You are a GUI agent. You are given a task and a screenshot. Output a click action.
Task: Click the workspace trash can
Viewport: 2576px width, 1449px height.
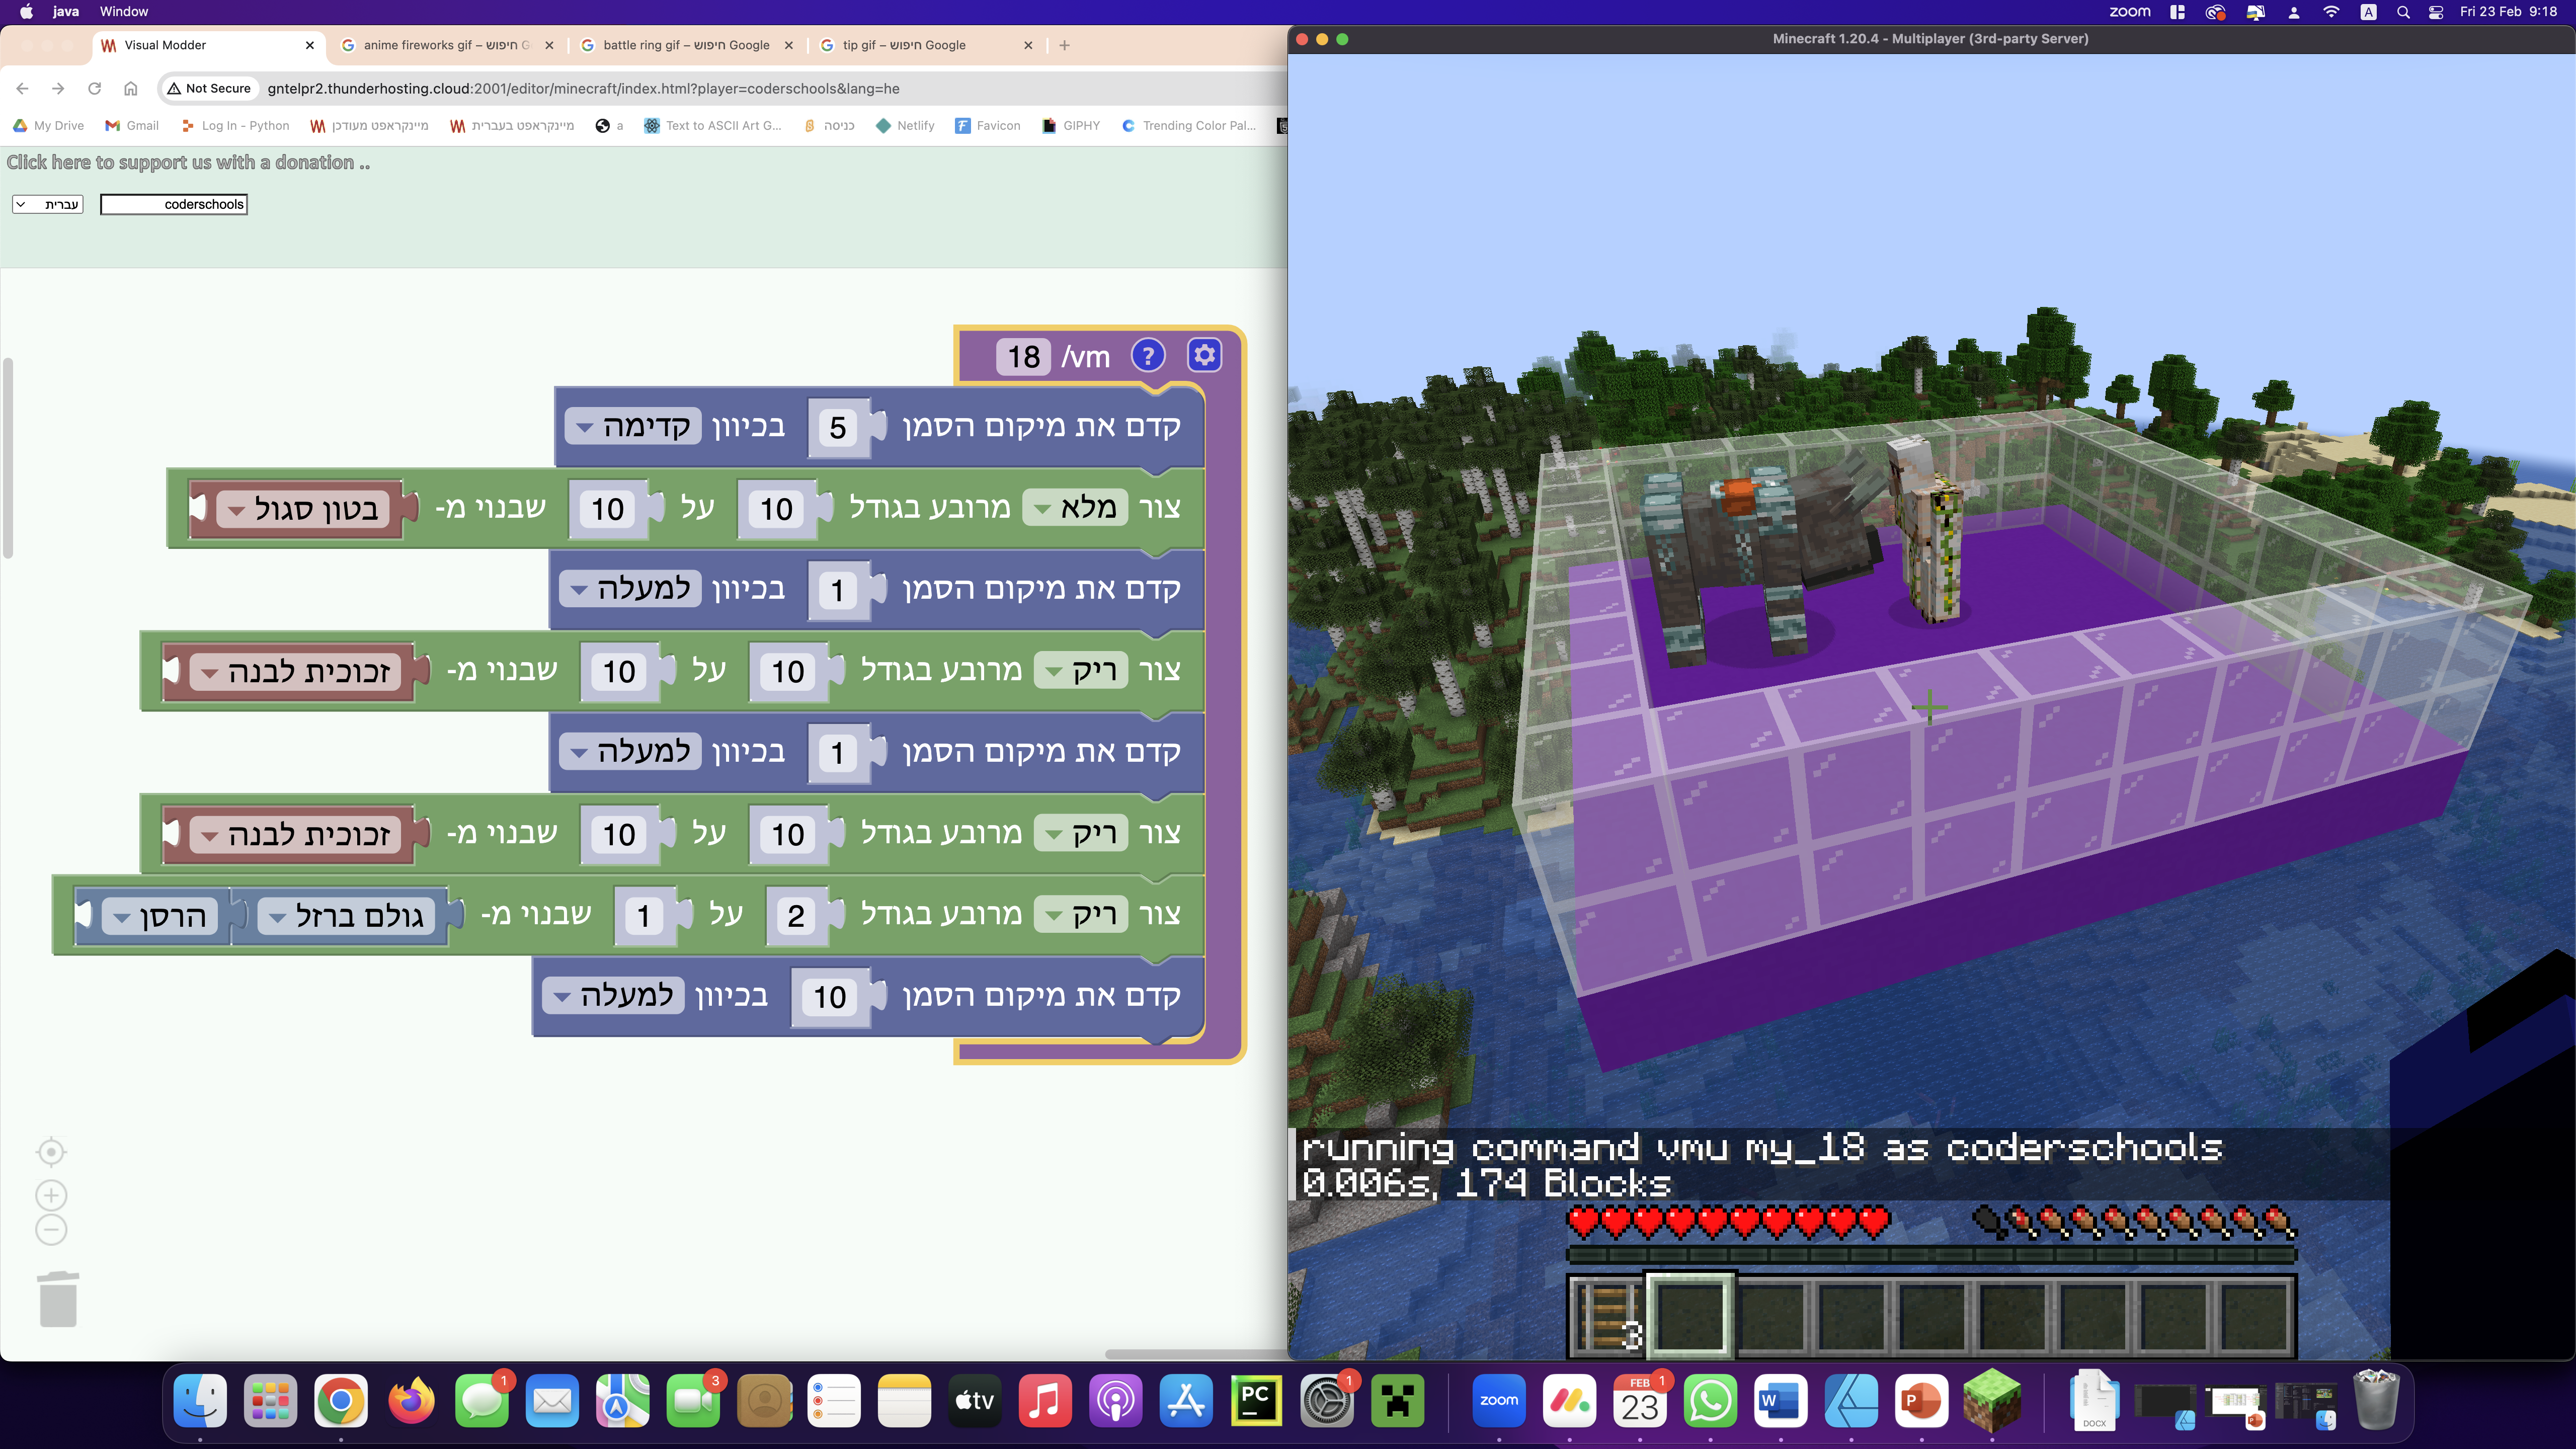click(58, 1299)
